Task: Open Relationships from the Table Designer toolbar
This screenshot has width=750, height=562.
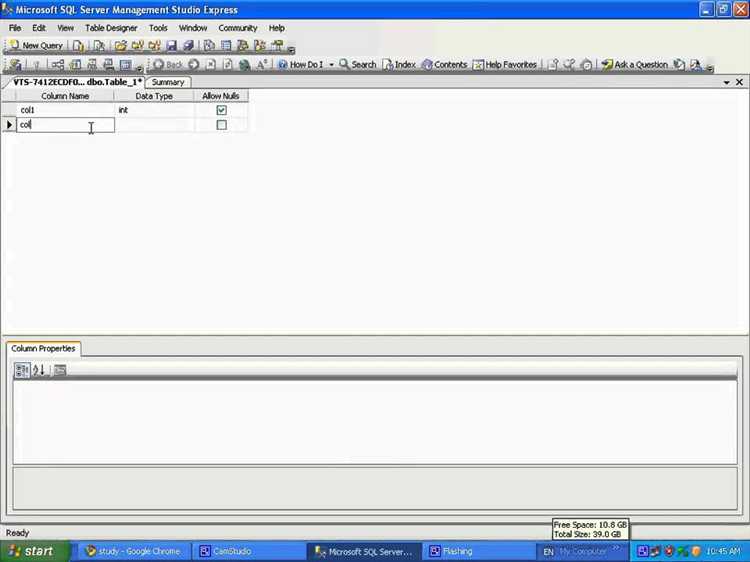Action: click(x=58, y=65)
